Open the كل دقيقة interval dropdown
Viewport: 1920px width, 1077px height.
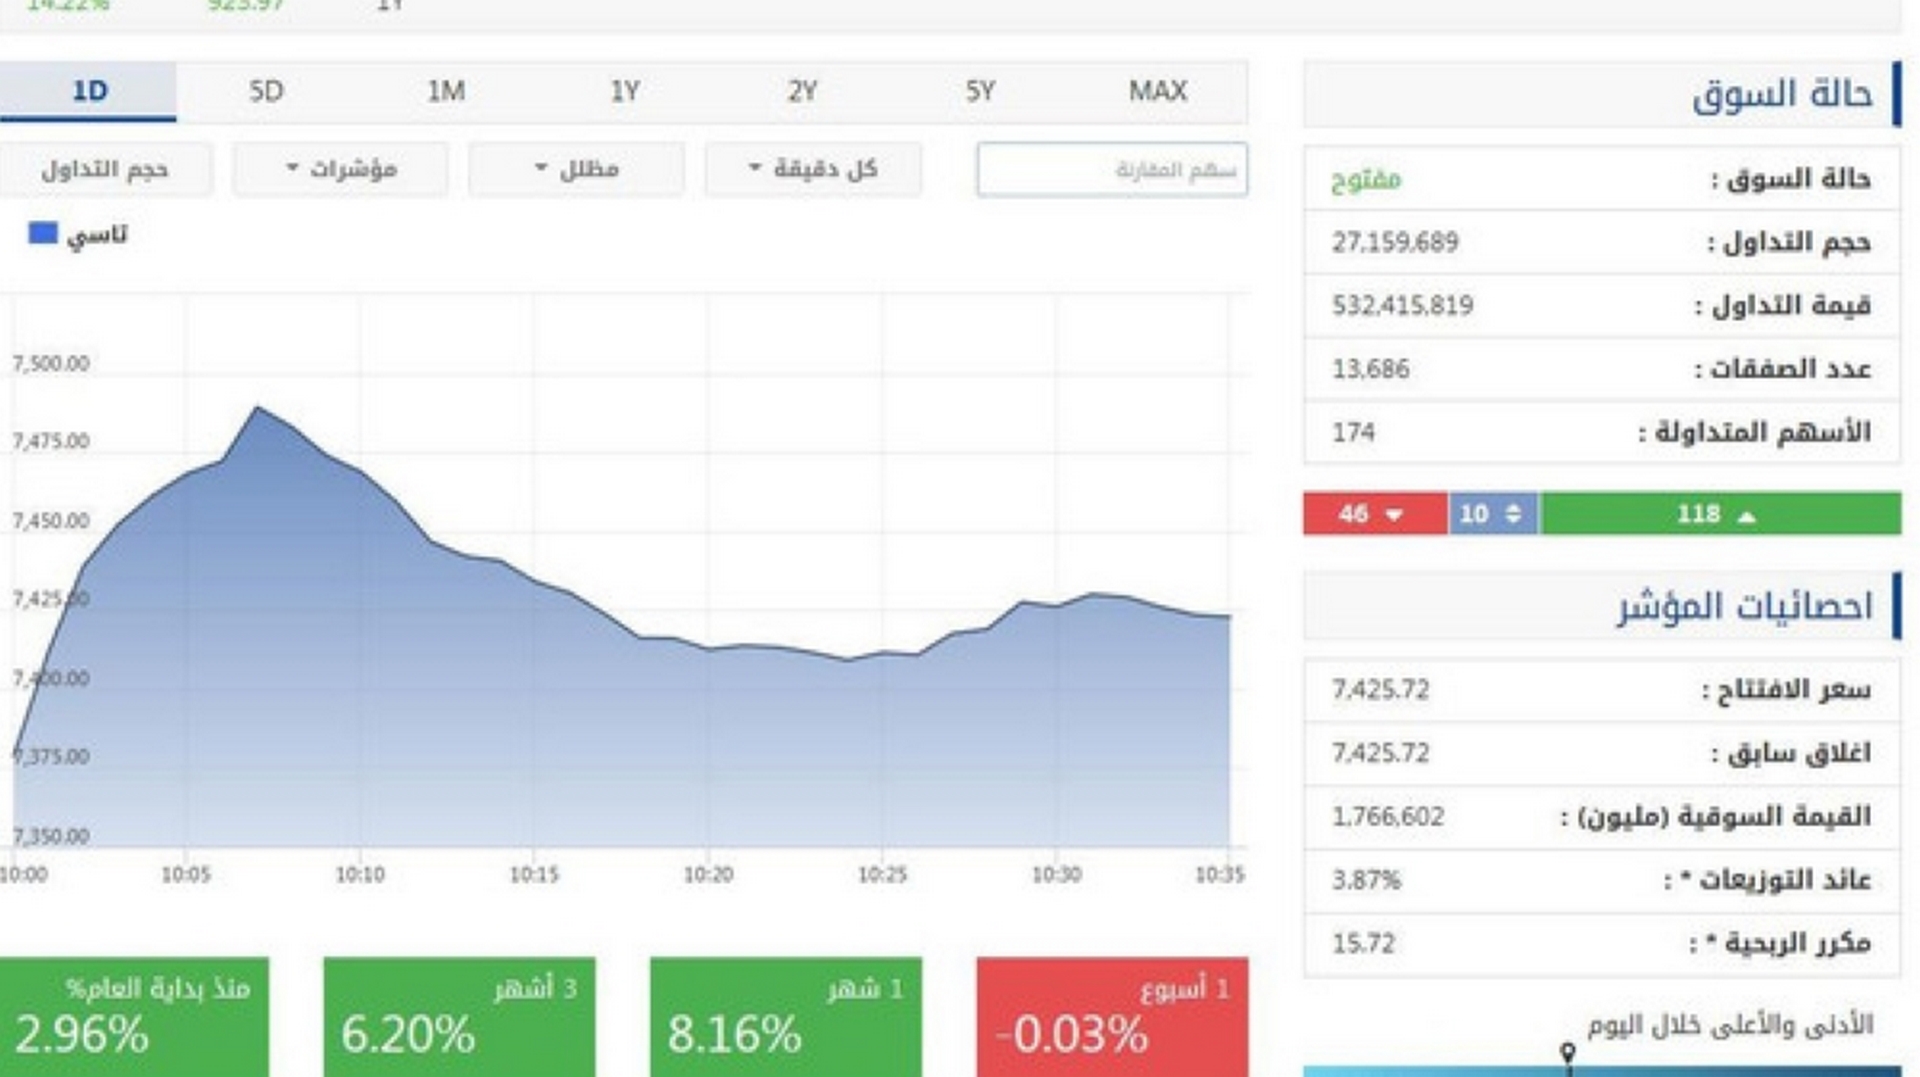click(813, 169)
